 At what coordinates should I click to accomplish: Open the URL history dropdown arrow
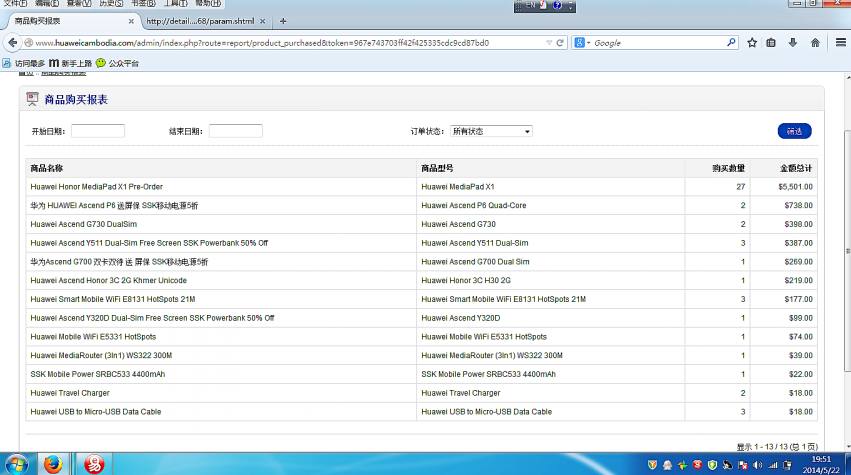[549, 42]
